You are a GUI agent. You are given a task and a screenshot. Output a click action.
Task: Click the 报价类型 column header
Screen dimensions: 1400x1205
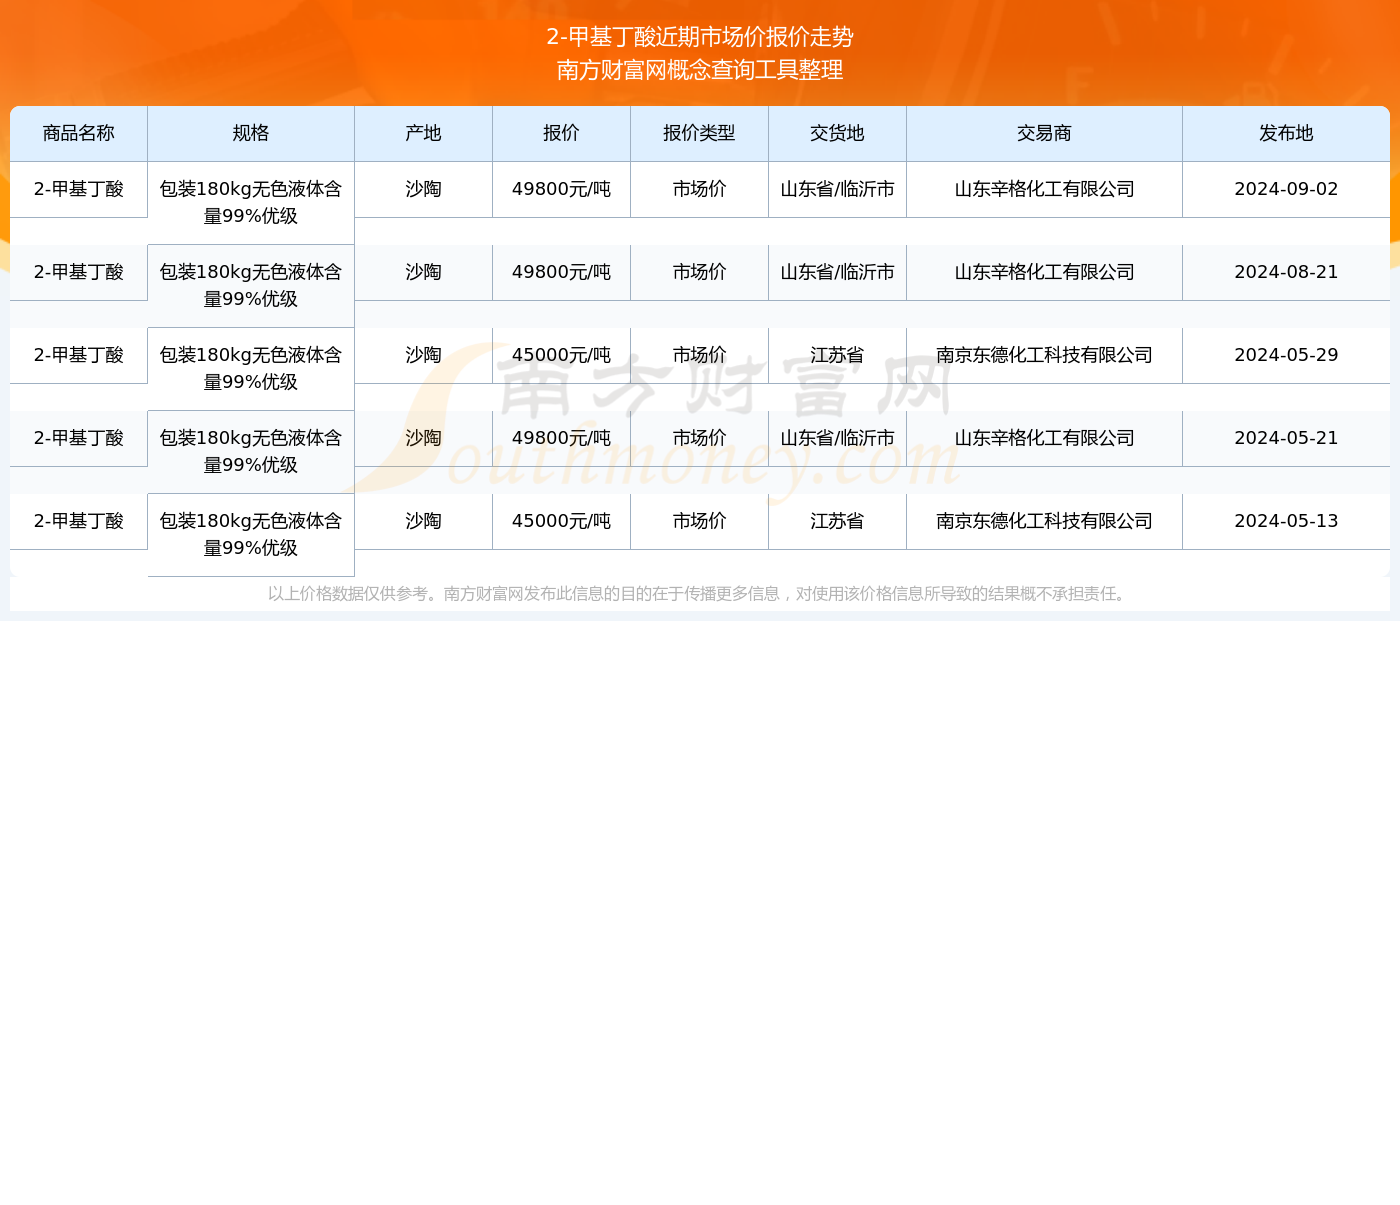point(700,134)
